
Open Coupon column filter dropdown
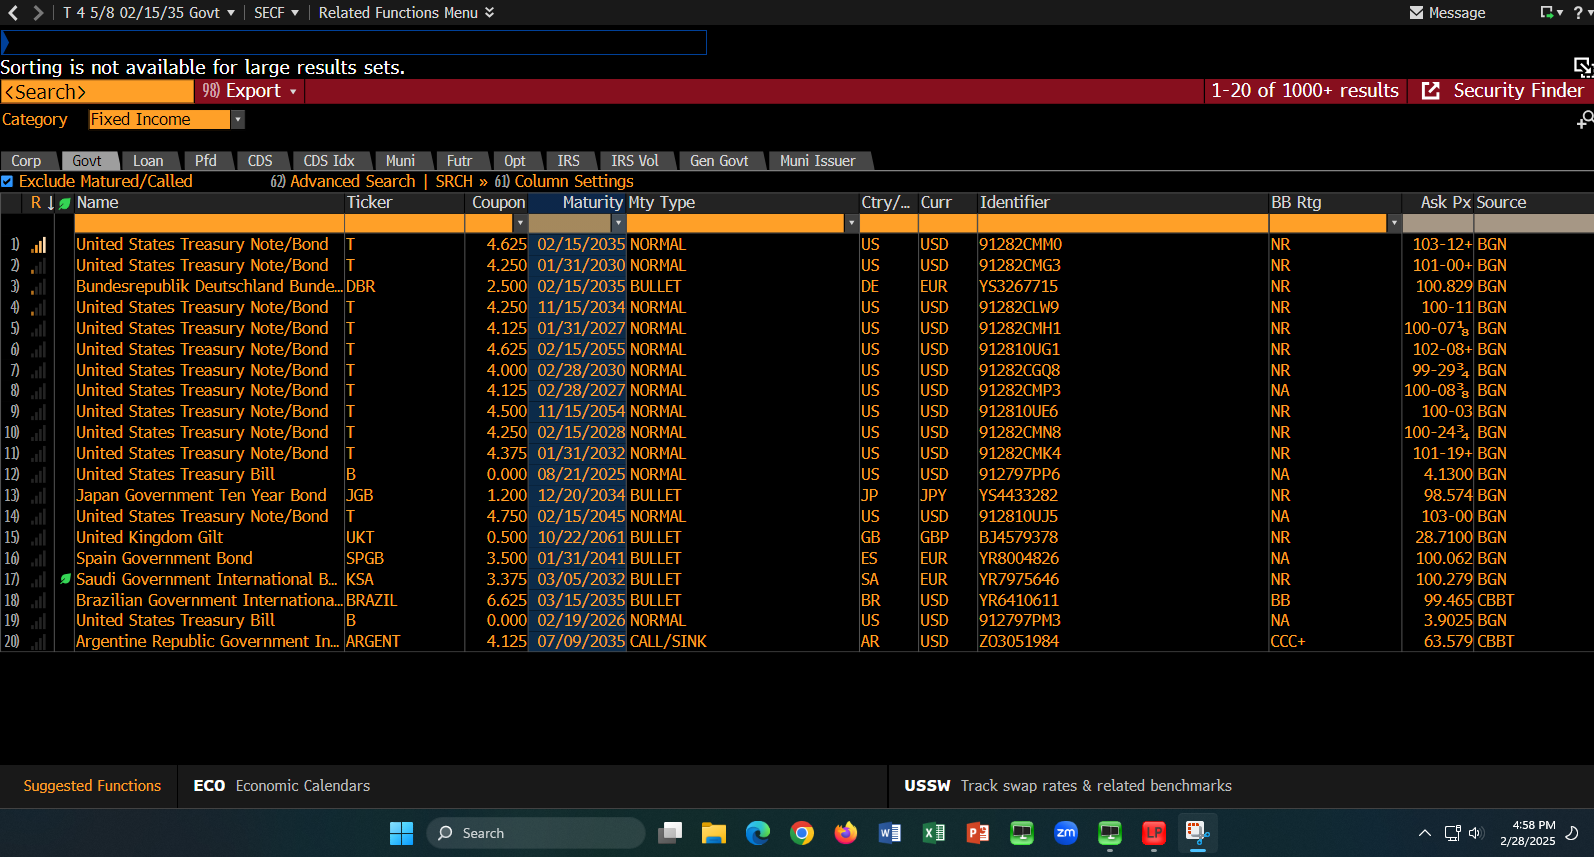[520, 222]
